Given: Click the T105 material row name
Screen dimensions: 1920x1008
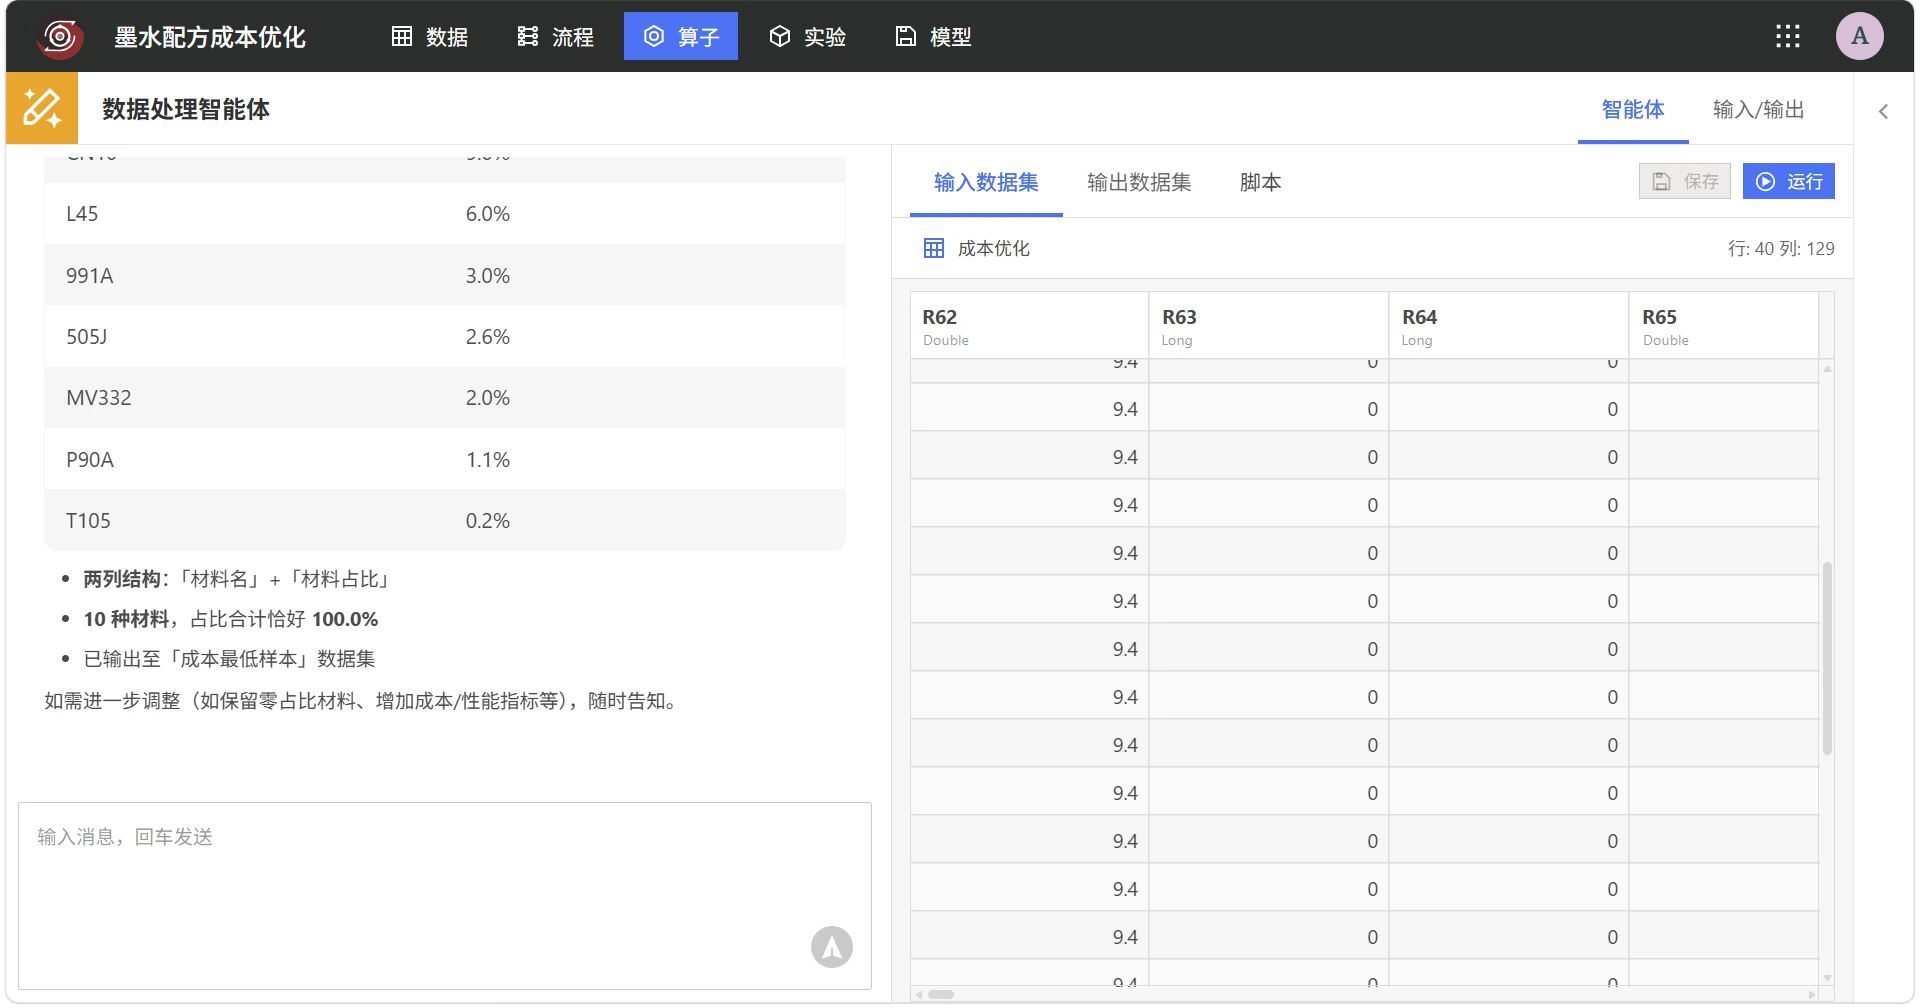Looking at the screenshot, I should coord(88,521).
